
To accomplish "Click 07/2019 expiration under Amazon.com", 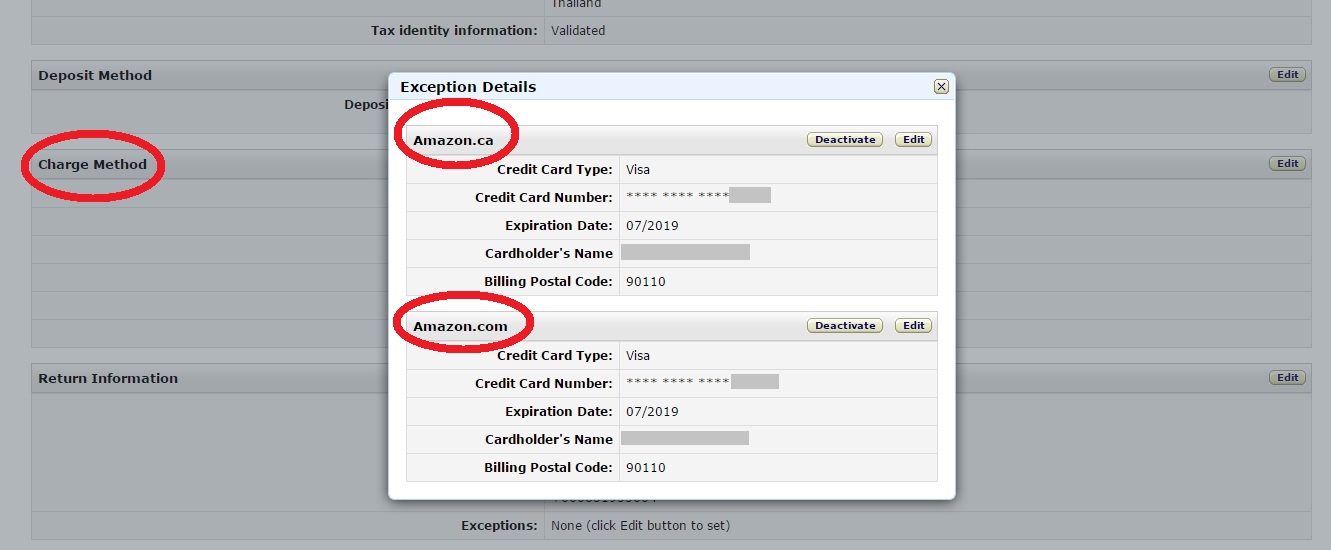I will click(x=652, y=411).
